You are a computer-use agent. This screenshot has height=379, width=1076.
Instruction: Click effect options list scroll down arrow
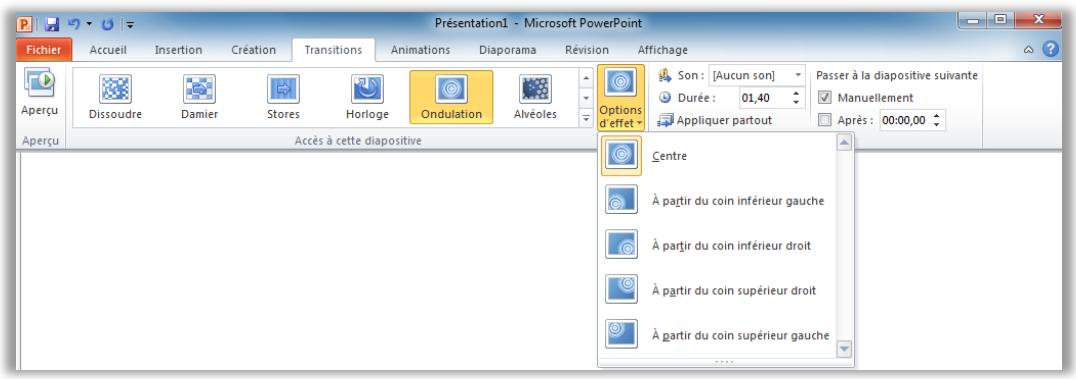click(x=844, y=349)
